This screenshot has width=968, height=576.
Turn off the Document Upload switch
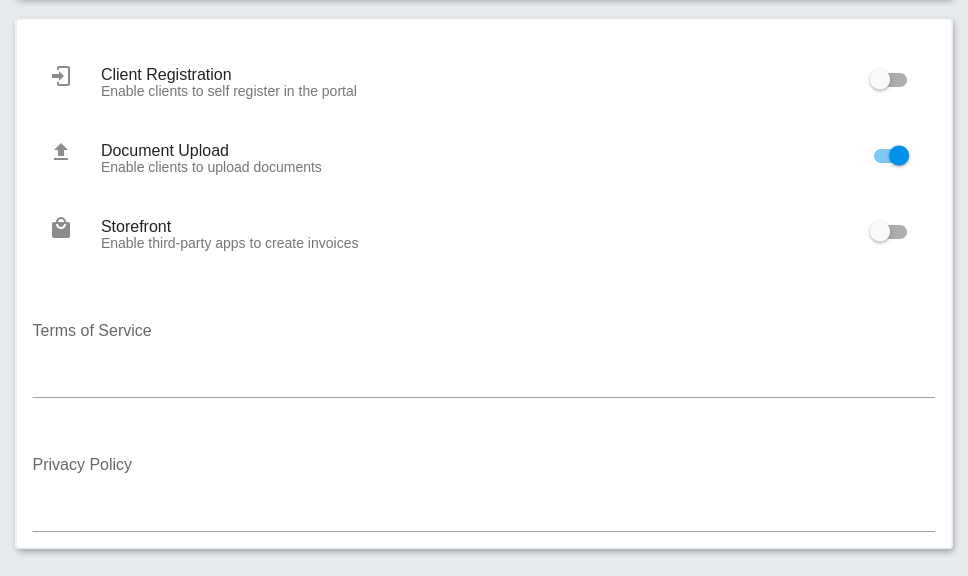tap(891, 156)
